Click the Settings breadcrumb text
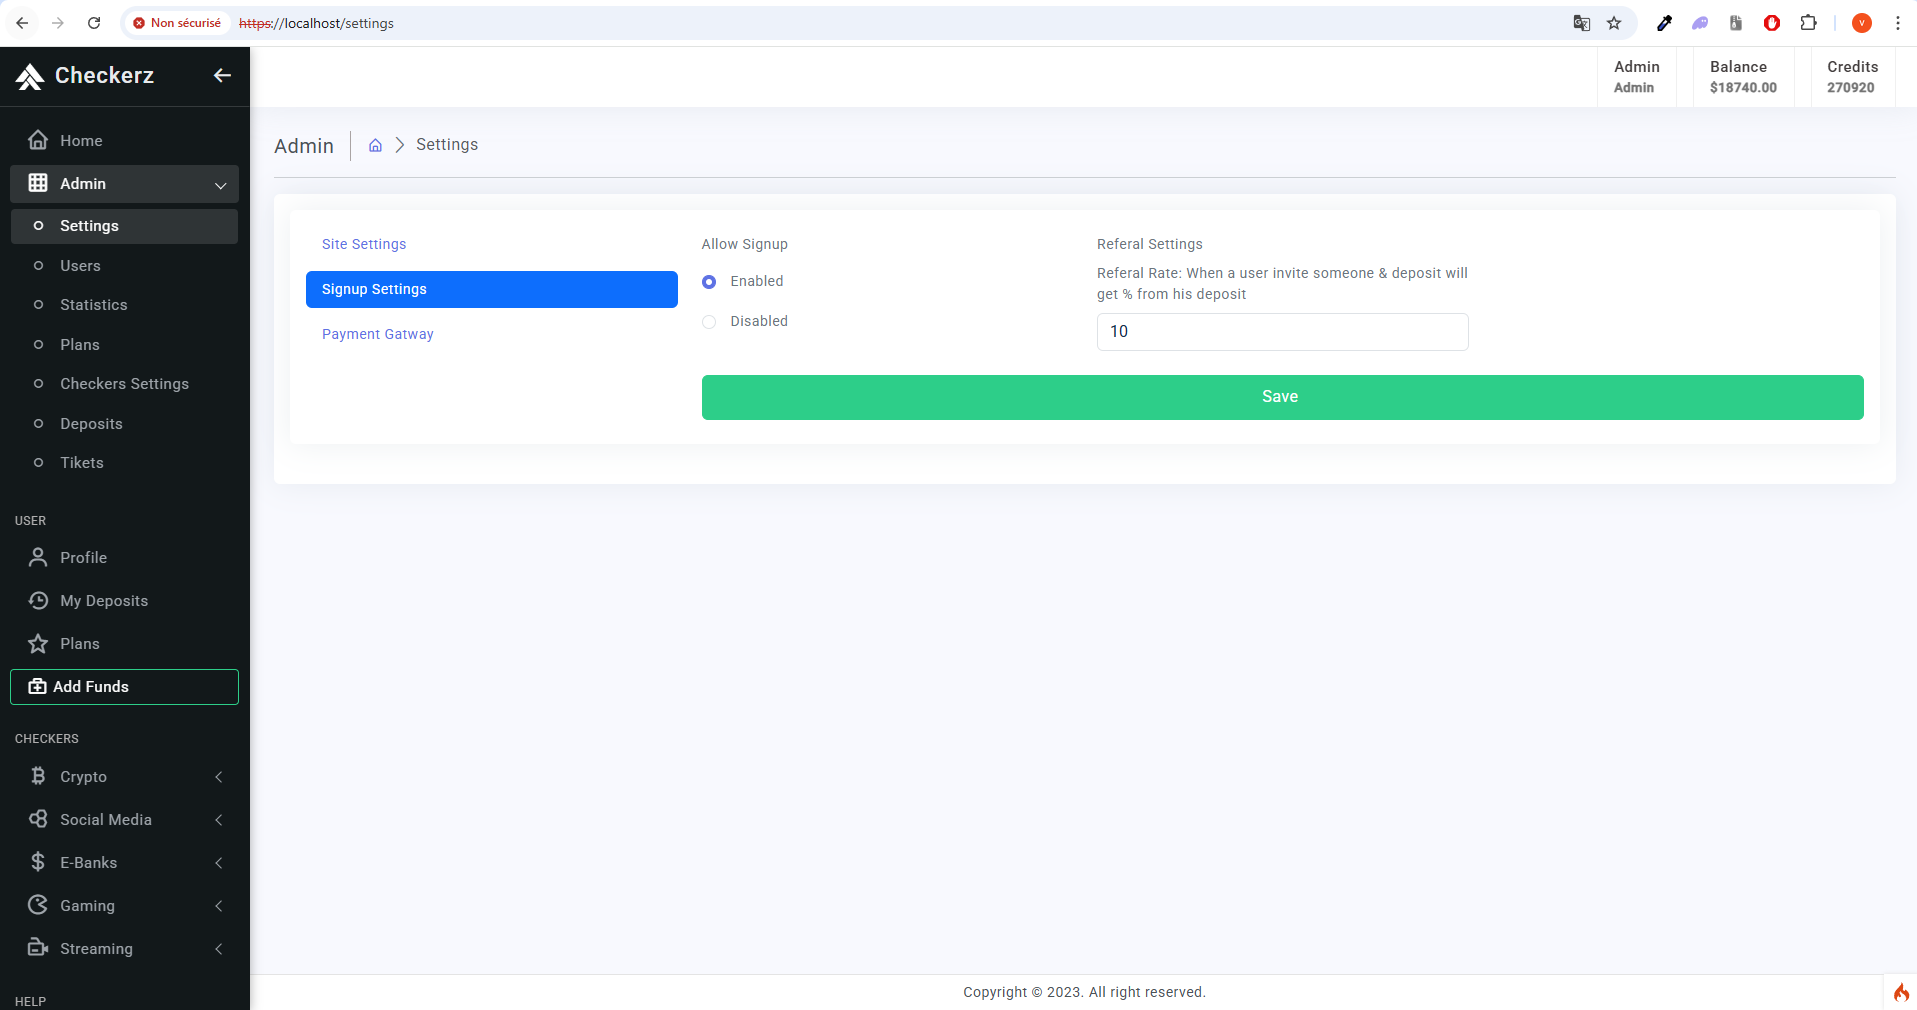Screen dimensions: 1917x1010 point(447,144)
